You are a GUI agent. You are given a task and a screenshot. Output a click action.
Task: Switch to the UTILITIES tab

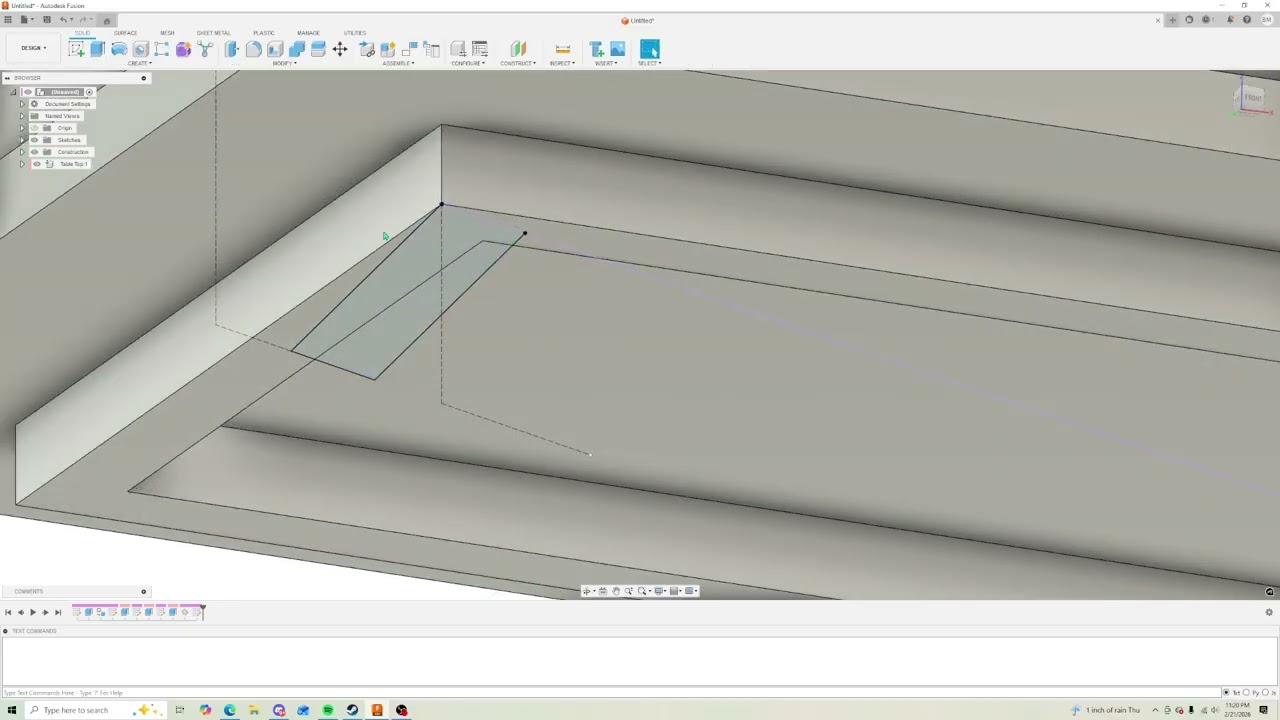click(355, 33)
